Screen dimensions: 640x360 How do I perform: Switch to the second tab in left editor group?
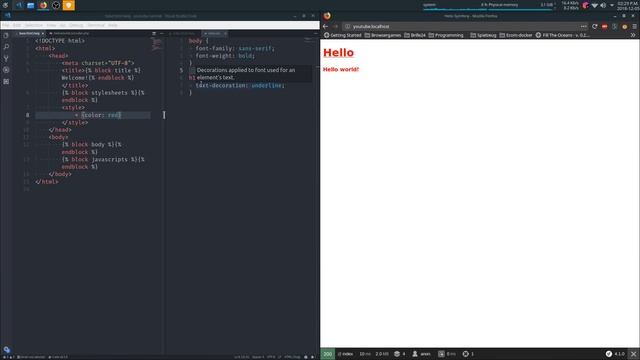pos(69,33)
